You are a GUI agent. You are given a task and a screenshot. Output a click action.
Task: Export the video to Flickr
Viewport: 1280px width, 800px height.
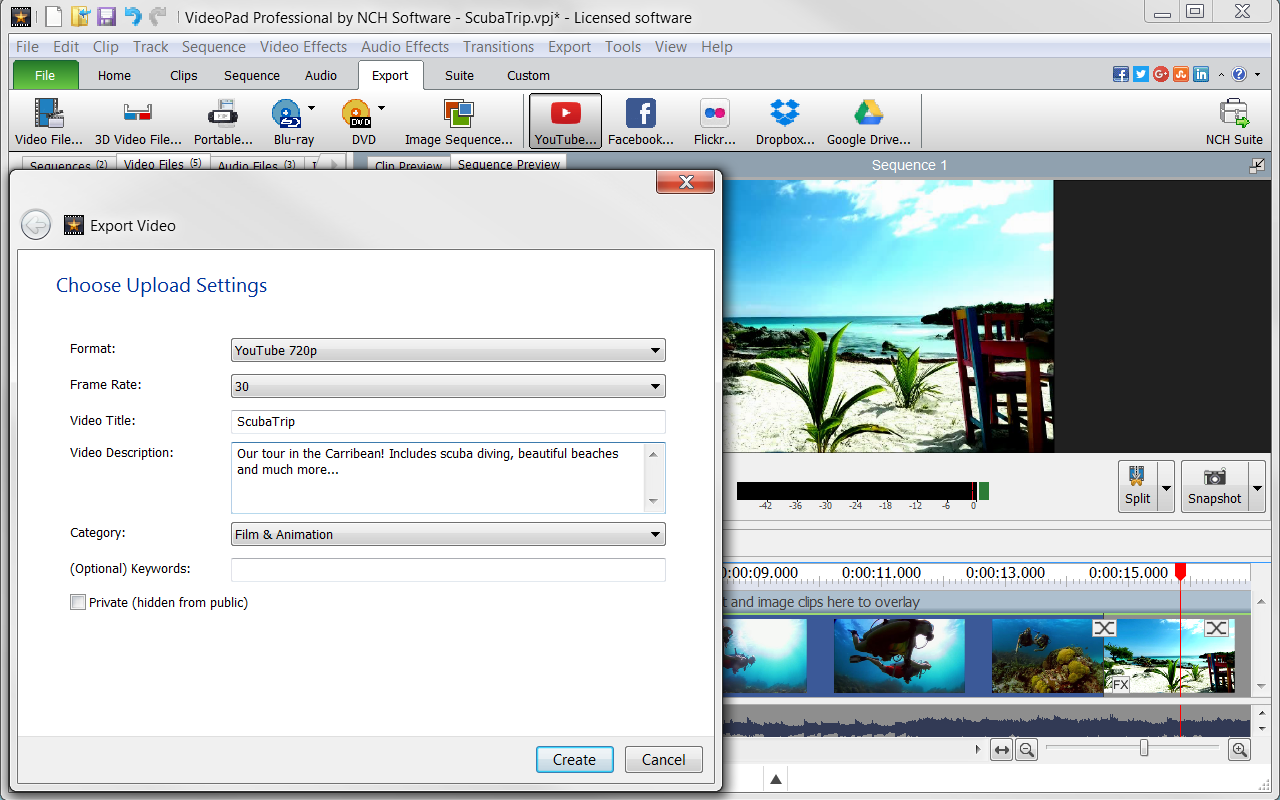[714, 120]
